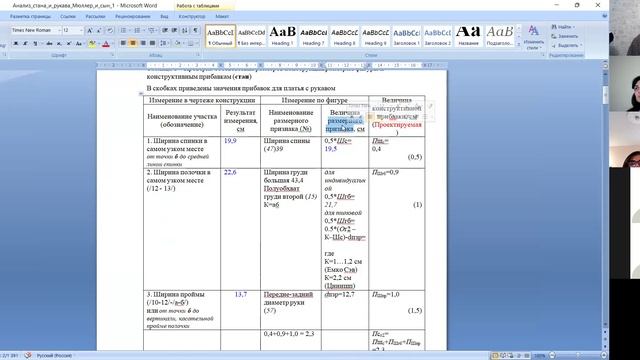Click the table move handle

point(141,94)
